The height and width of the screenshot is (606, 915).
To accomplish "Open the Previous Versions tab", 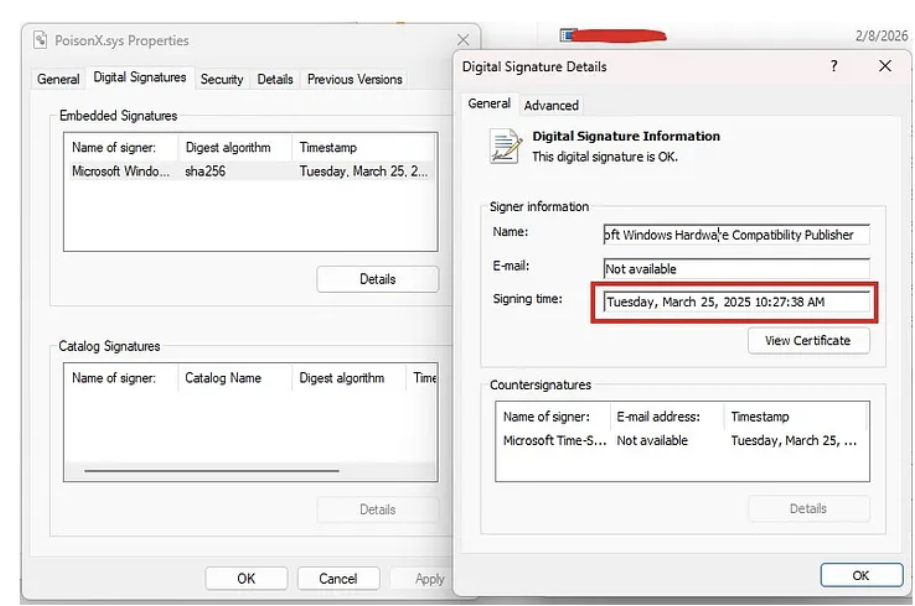I will point(354,79).
